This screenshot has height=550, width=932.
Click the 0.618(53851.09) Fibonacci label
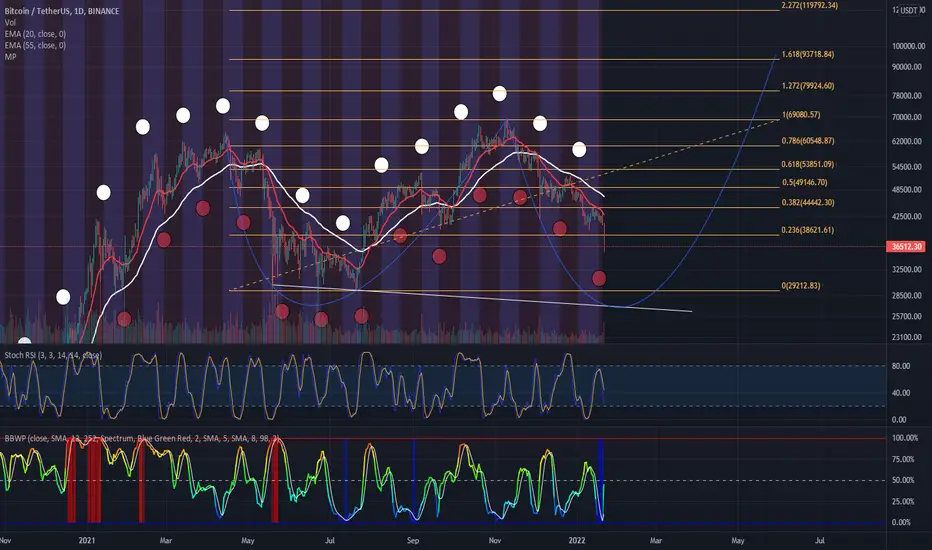click(807, 164)
